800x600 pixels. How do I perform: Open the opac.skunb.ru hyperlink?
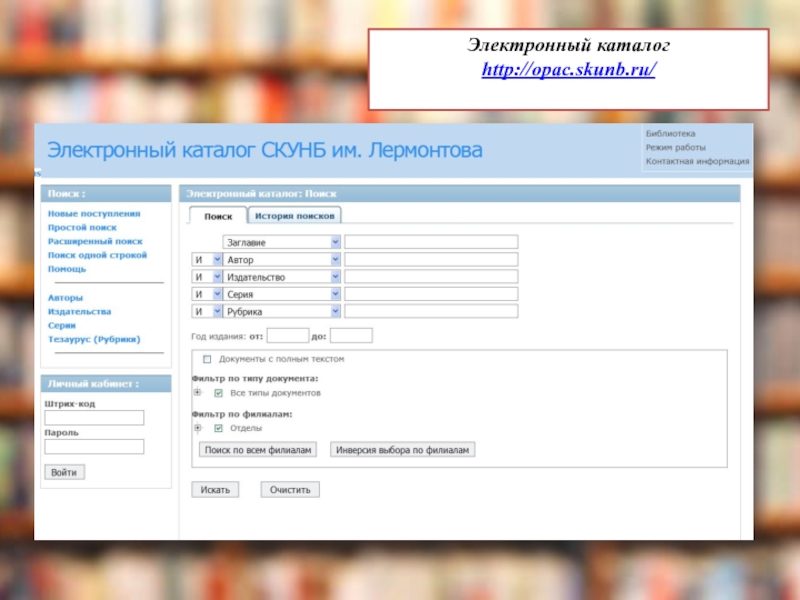568,72
